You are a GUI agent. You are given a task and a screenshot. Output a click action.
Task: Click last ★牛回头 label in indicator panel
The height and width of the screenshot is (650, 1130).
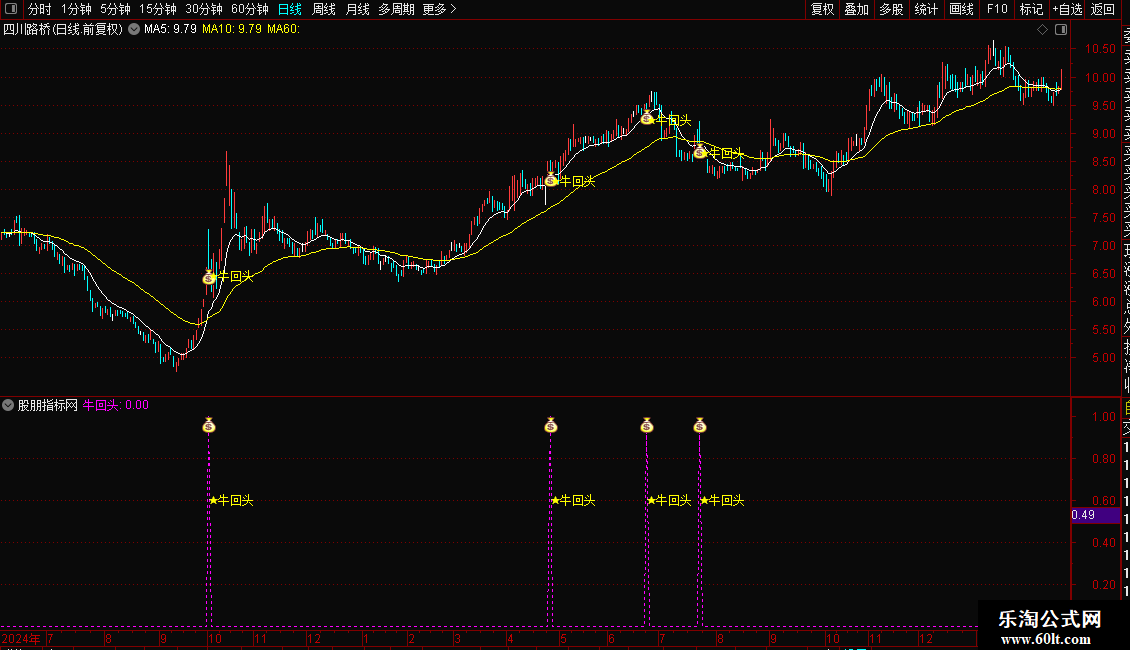click(x=723, y=500)
